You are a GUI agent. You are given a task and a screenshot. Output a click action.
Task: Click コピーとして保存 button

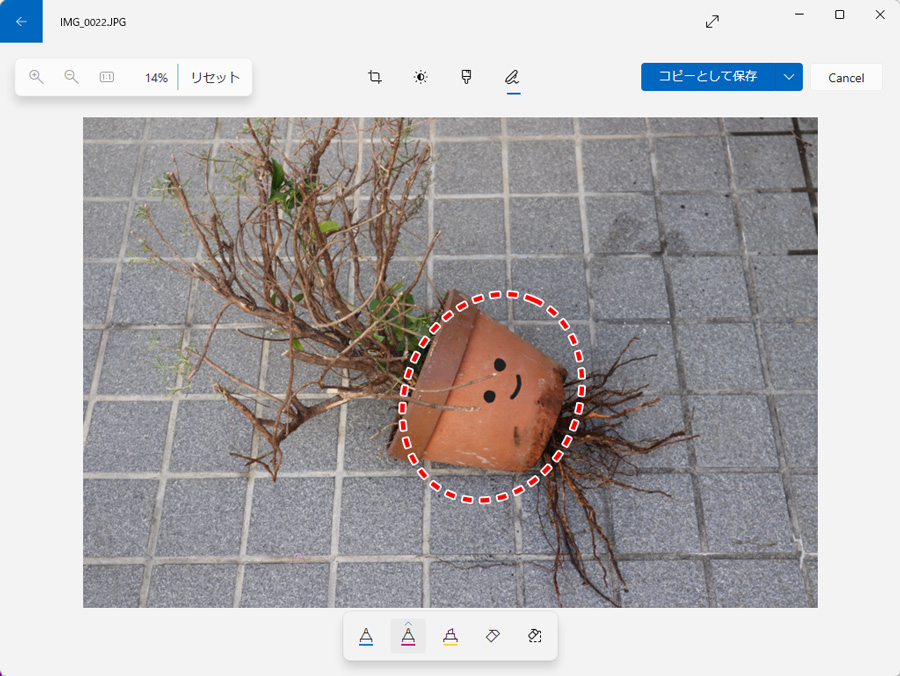707,77
